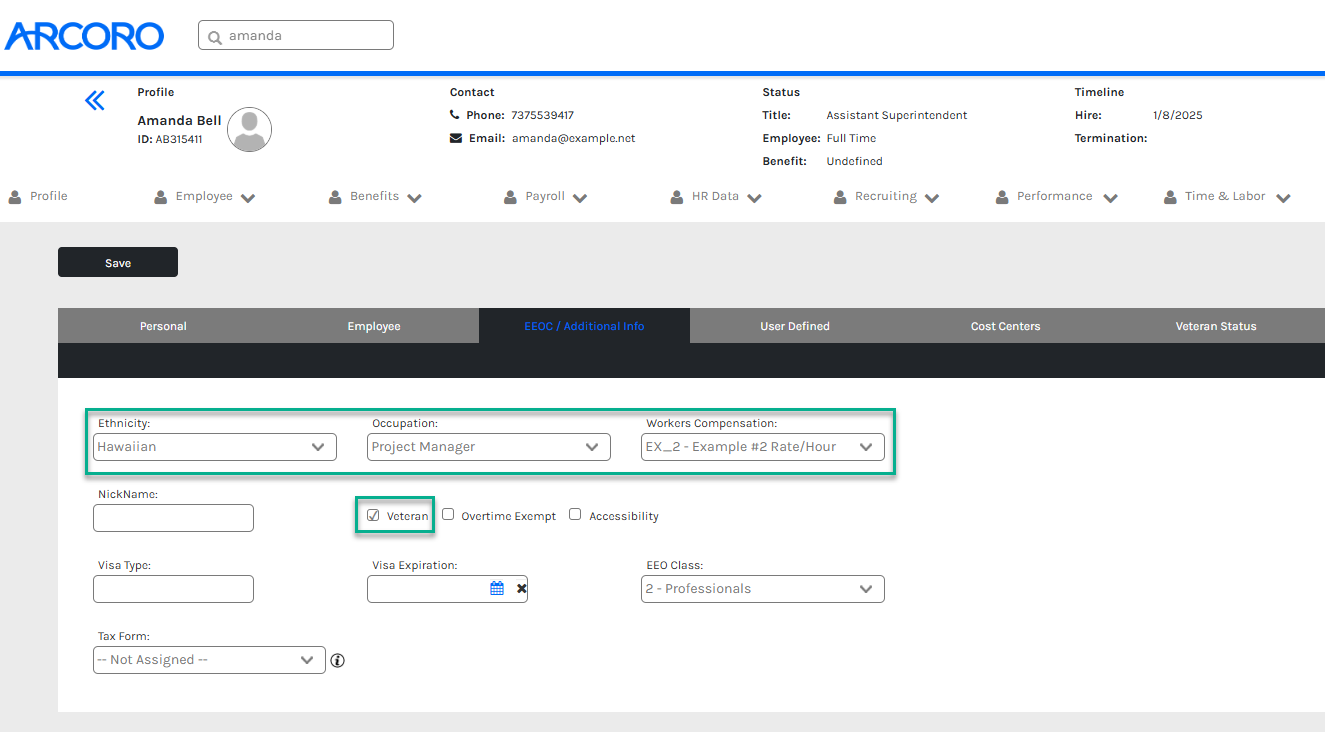Expand the Performance menu chevron
1325x732 pixels.
click(1110, 198)
